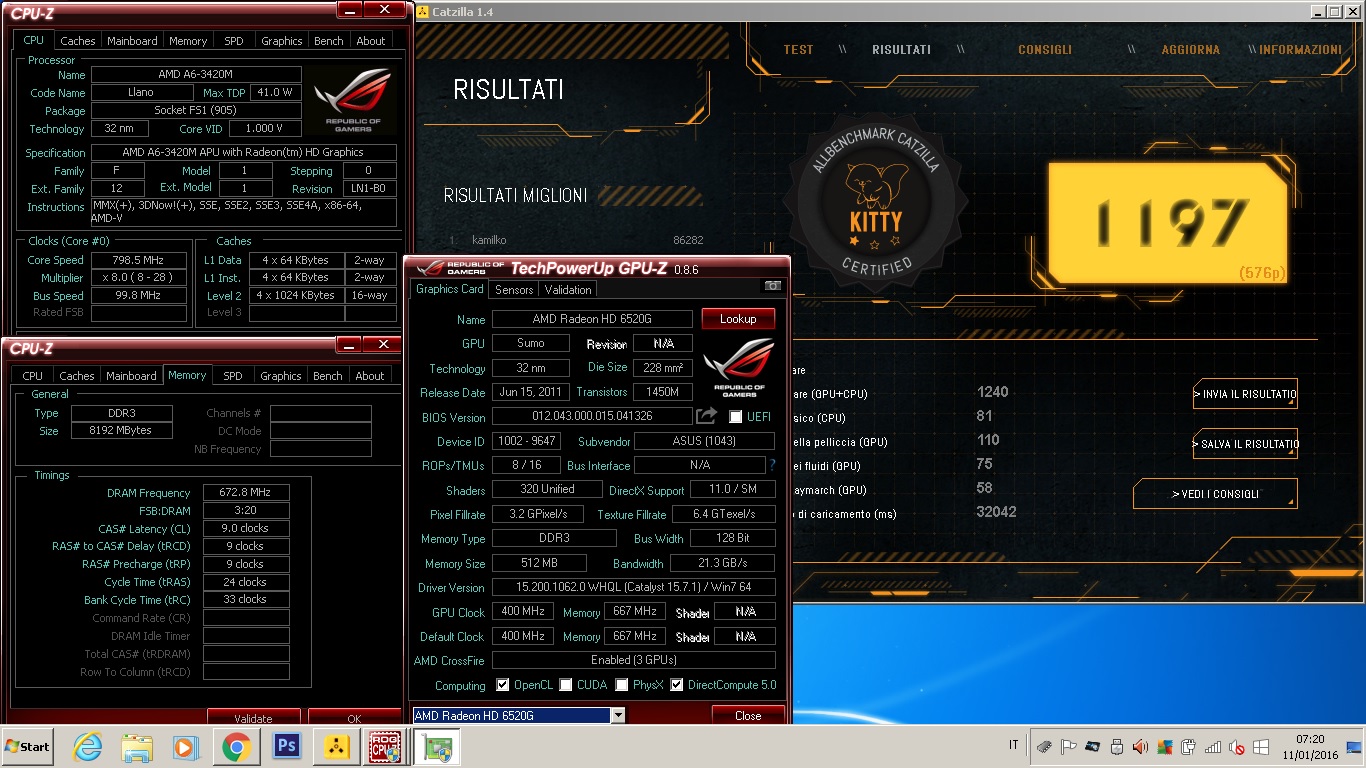The height and width of the screenshot is (768, 1366).
Task: Toggle the OpenCL checkbox
Action: 503,685
